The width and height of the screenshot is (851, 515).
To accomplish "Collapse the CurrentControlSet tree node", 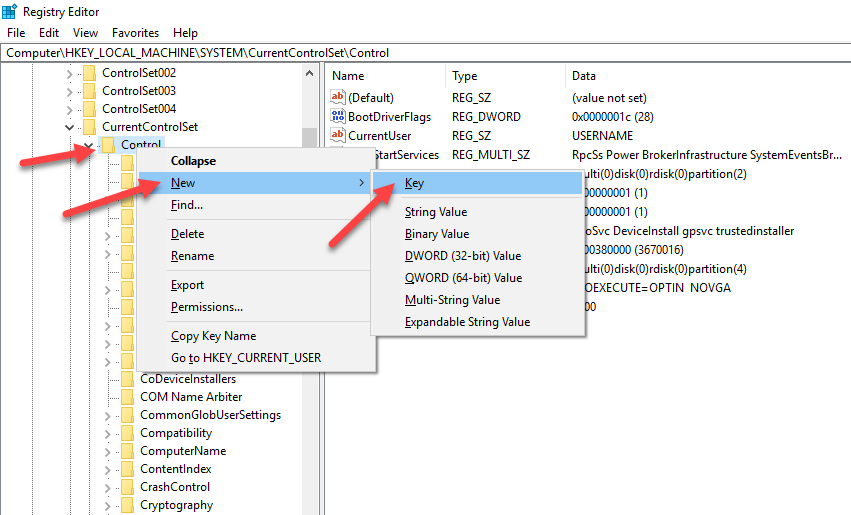I will tap(69, 127).
